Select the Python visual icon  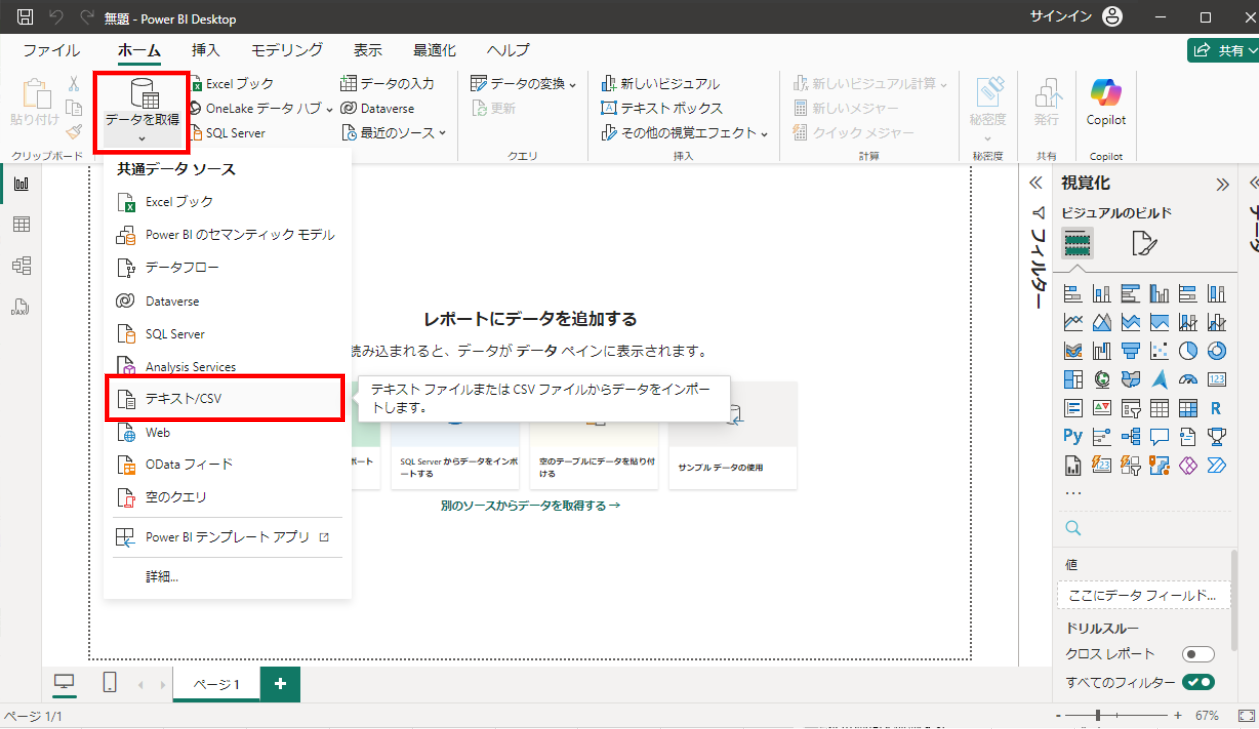1074,435
